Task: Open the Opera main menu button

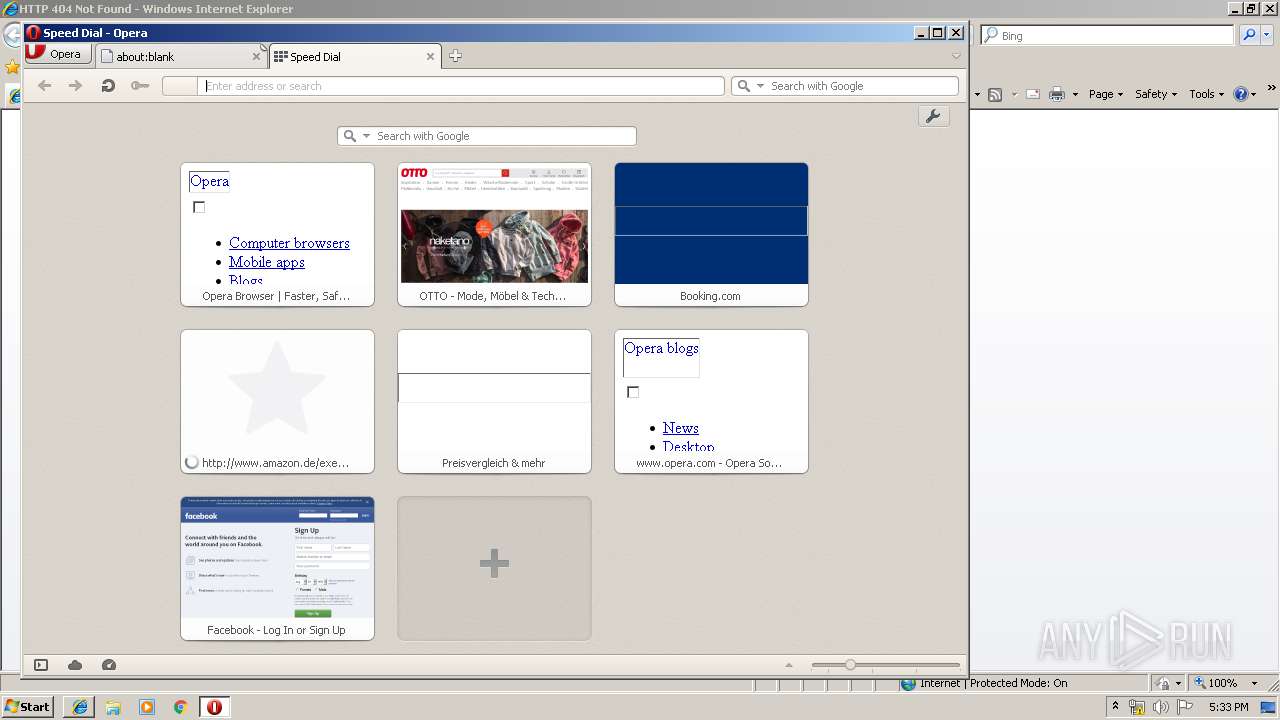Action: 58,54
